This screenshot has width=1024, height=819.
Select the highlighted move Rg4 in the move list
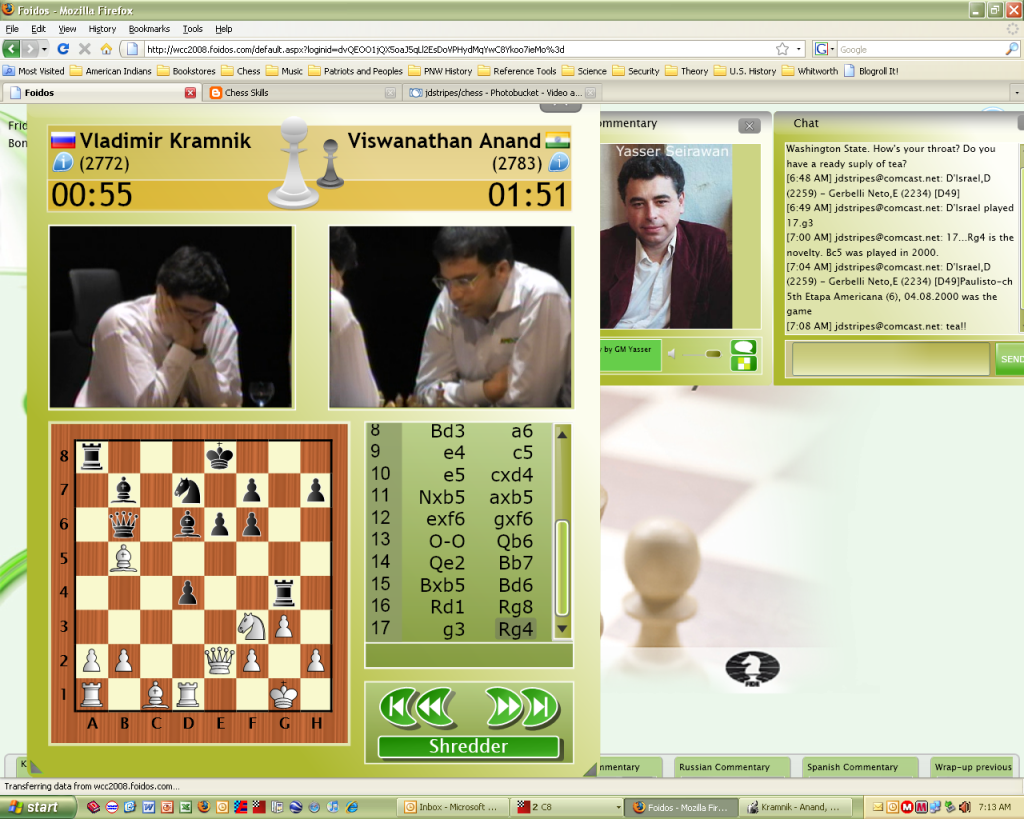click(x=516, y=629)
